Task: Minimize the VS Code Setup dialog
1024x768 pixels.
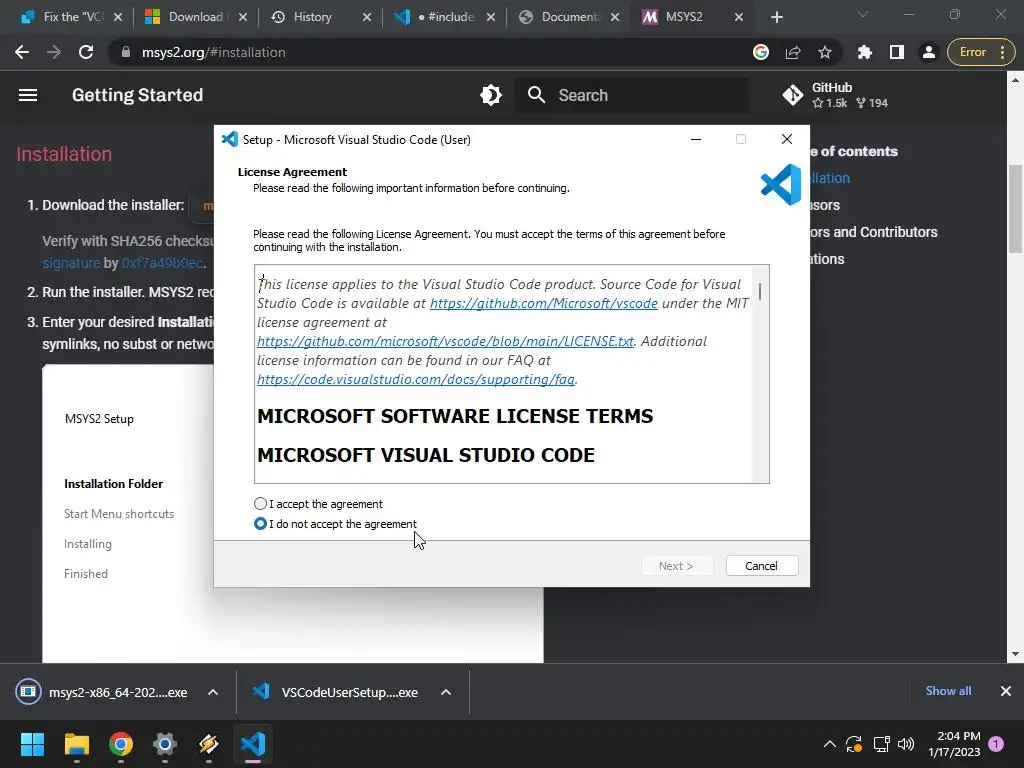Action: pos(696,139)
